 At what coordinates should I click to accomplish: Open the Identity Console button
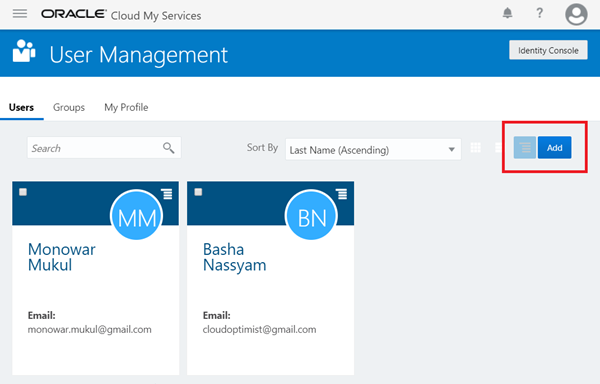[548, 50]
